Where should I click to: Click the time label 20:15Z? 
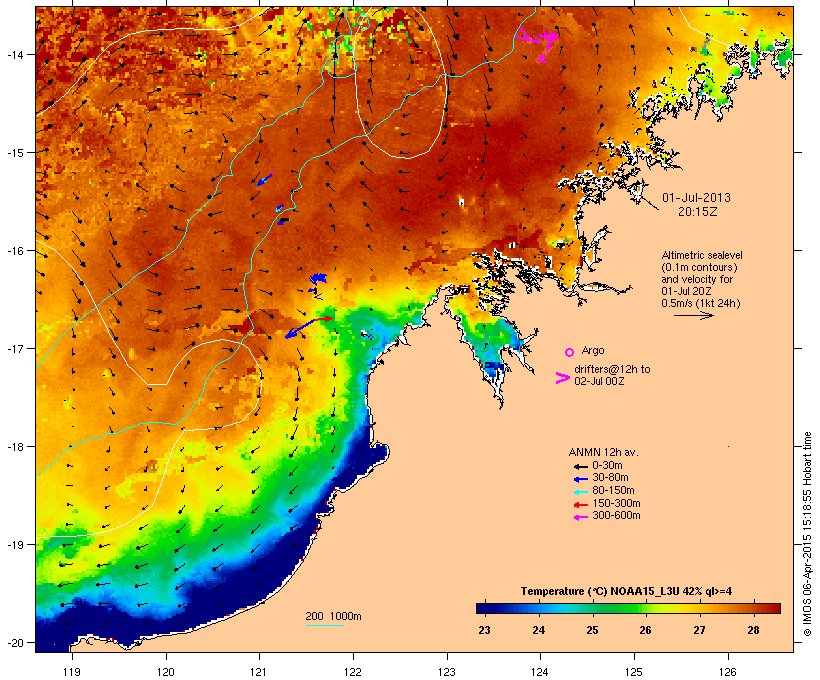point(698,212)
